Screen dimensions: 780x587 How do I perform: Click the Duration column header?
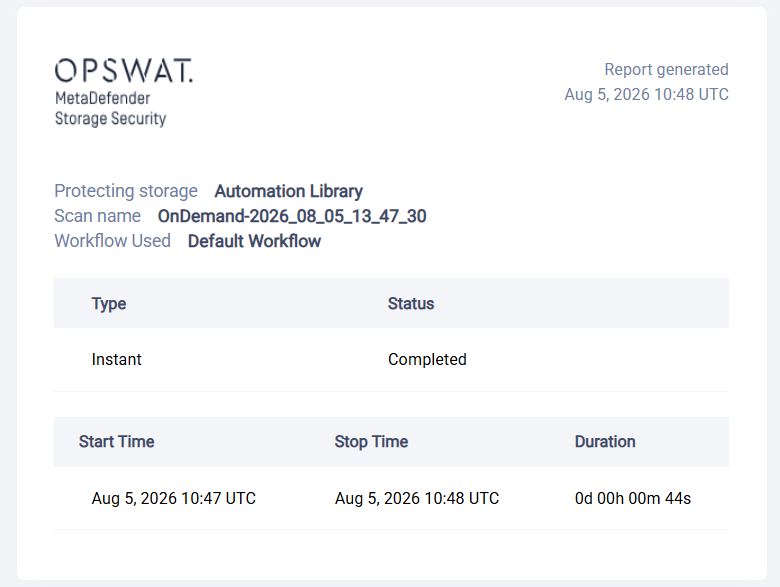coord(605,442)
